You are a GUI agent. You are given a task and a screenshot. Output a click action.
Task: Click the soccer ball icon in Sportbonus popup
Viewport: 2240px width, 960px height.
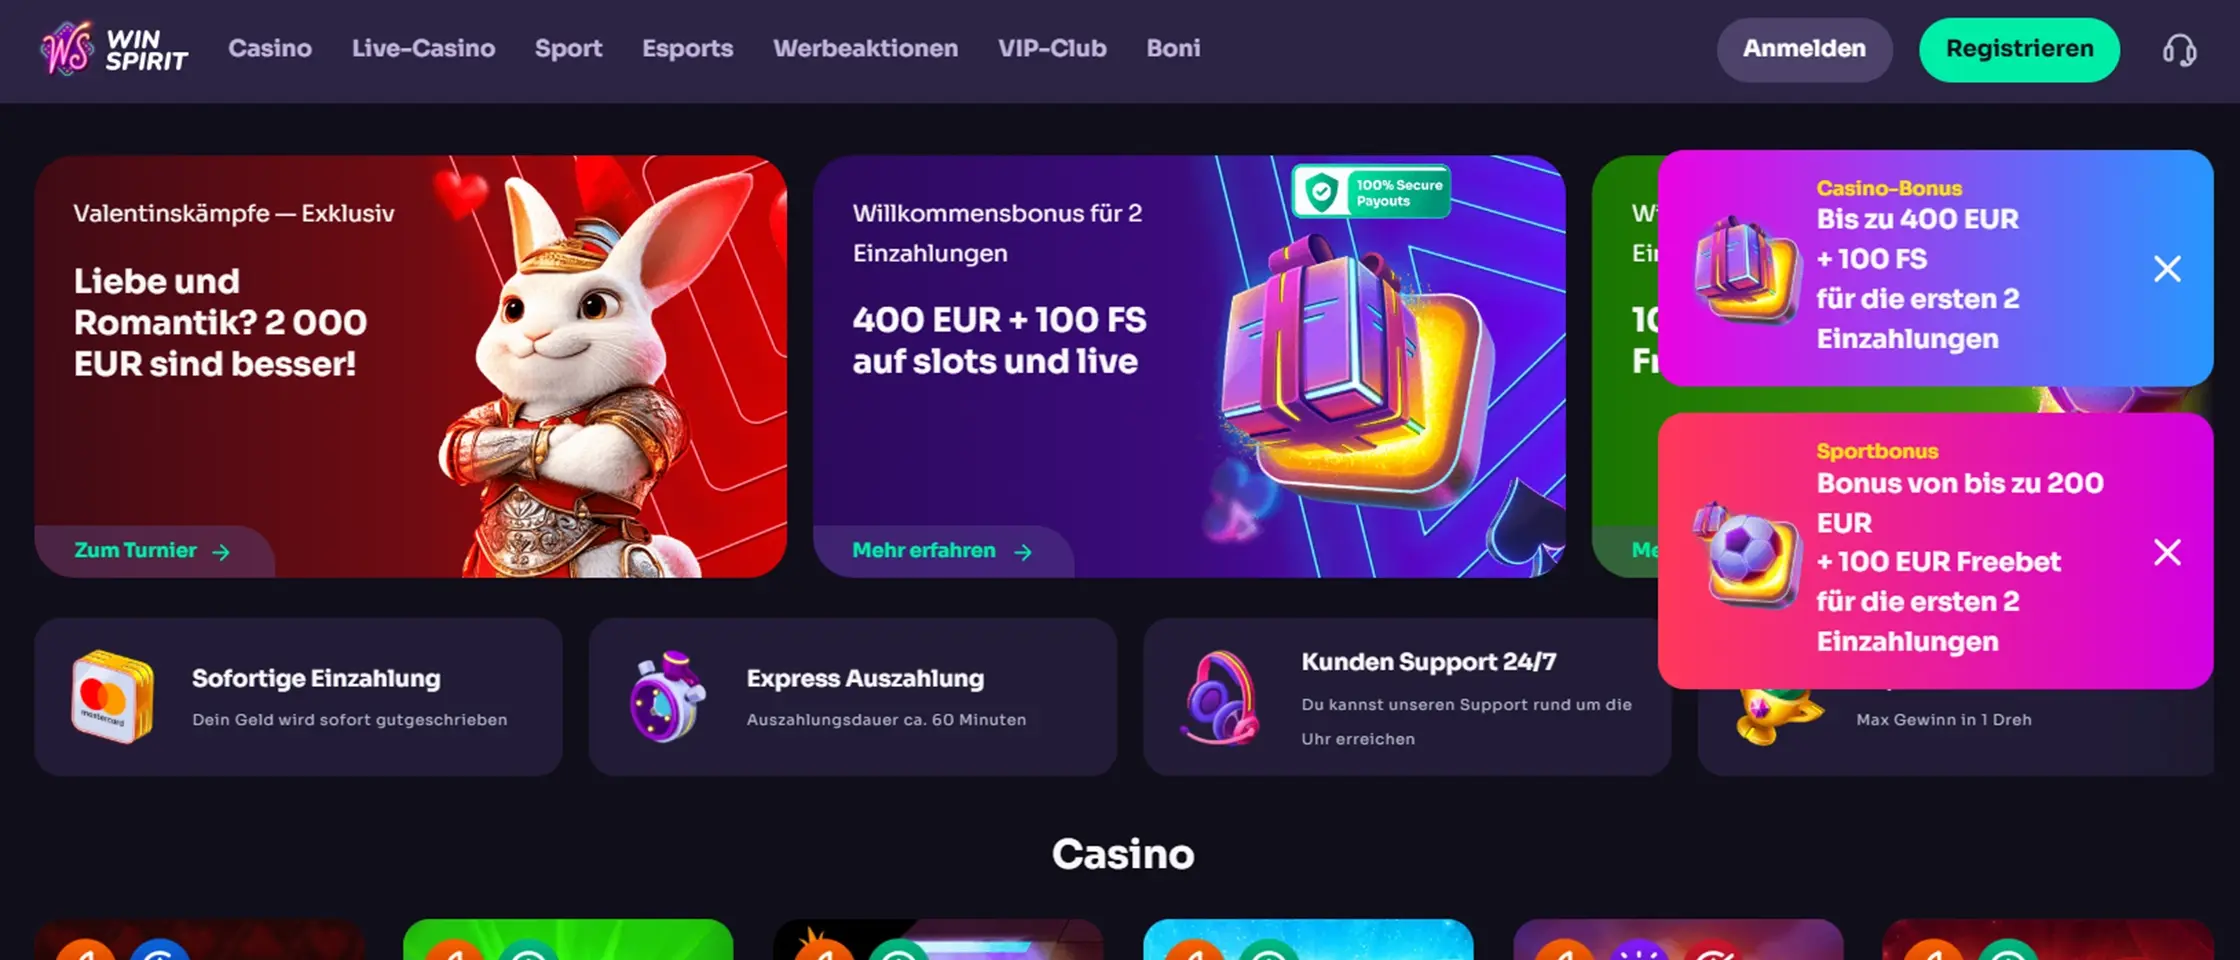click(x=1745, y=553)
